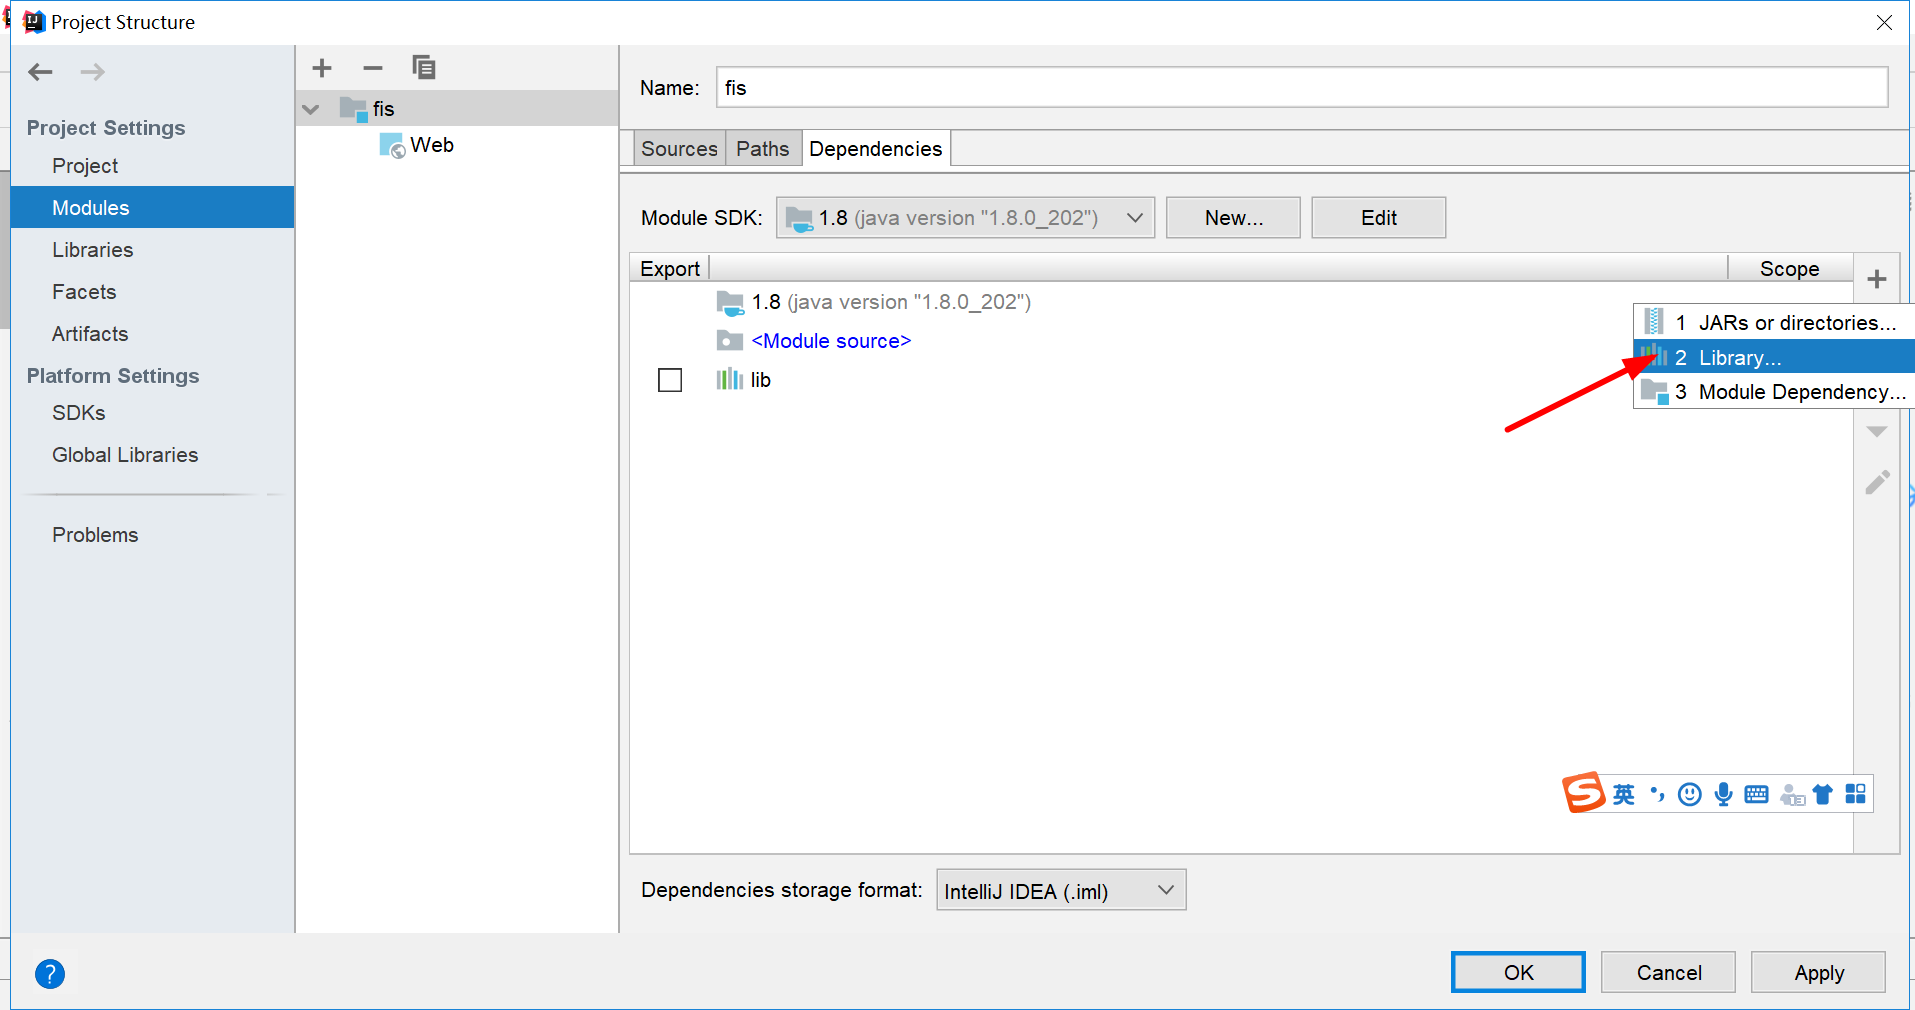Click the Cancel button
Screen dimensions: 1915x1010
(1668, 973)
